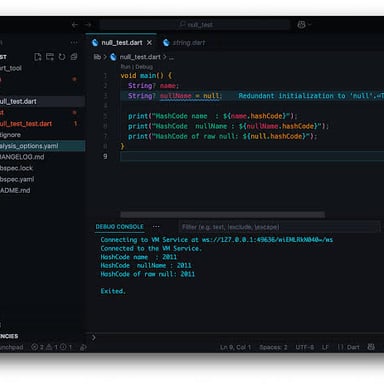Click the status bar icon after problem counts
The height and width of the screenshot is (384, 384).
83,347
